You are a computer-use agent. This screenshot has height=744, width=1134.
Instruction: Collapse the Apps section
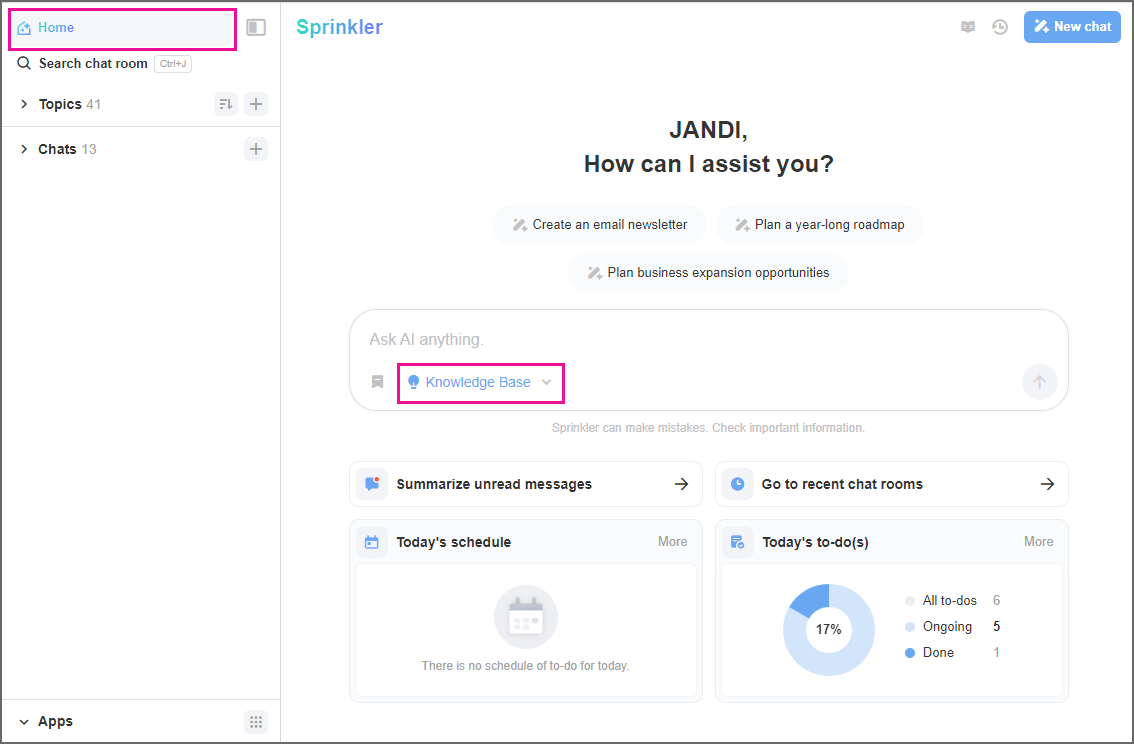(24, 722)
